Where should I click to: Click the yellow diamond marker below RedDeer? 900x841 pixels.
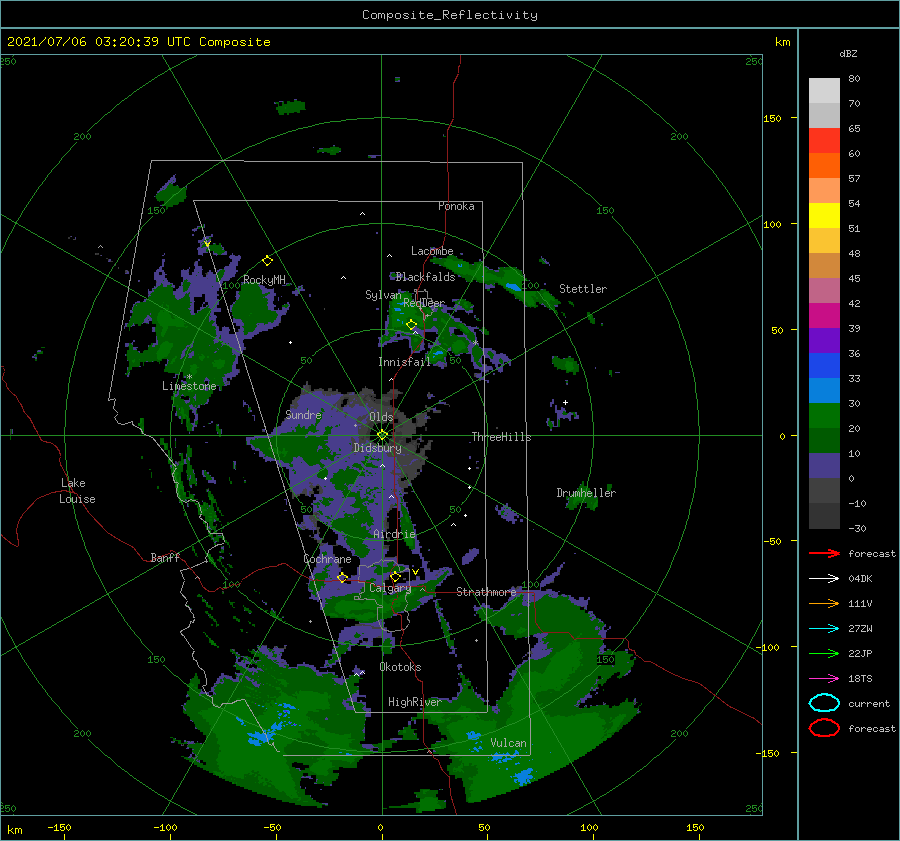click(411, 324)
